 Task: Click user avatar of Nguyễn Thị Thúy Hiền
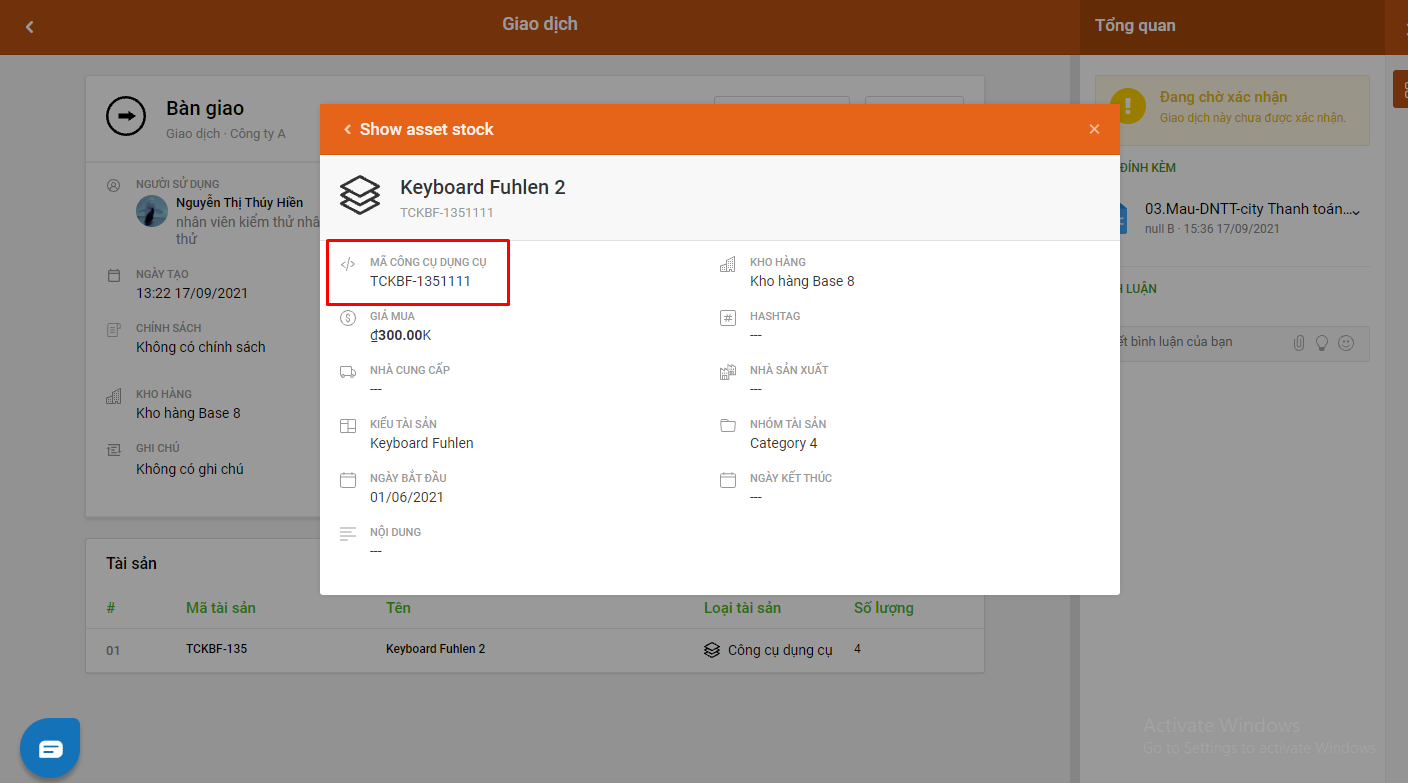pos(152,211)
